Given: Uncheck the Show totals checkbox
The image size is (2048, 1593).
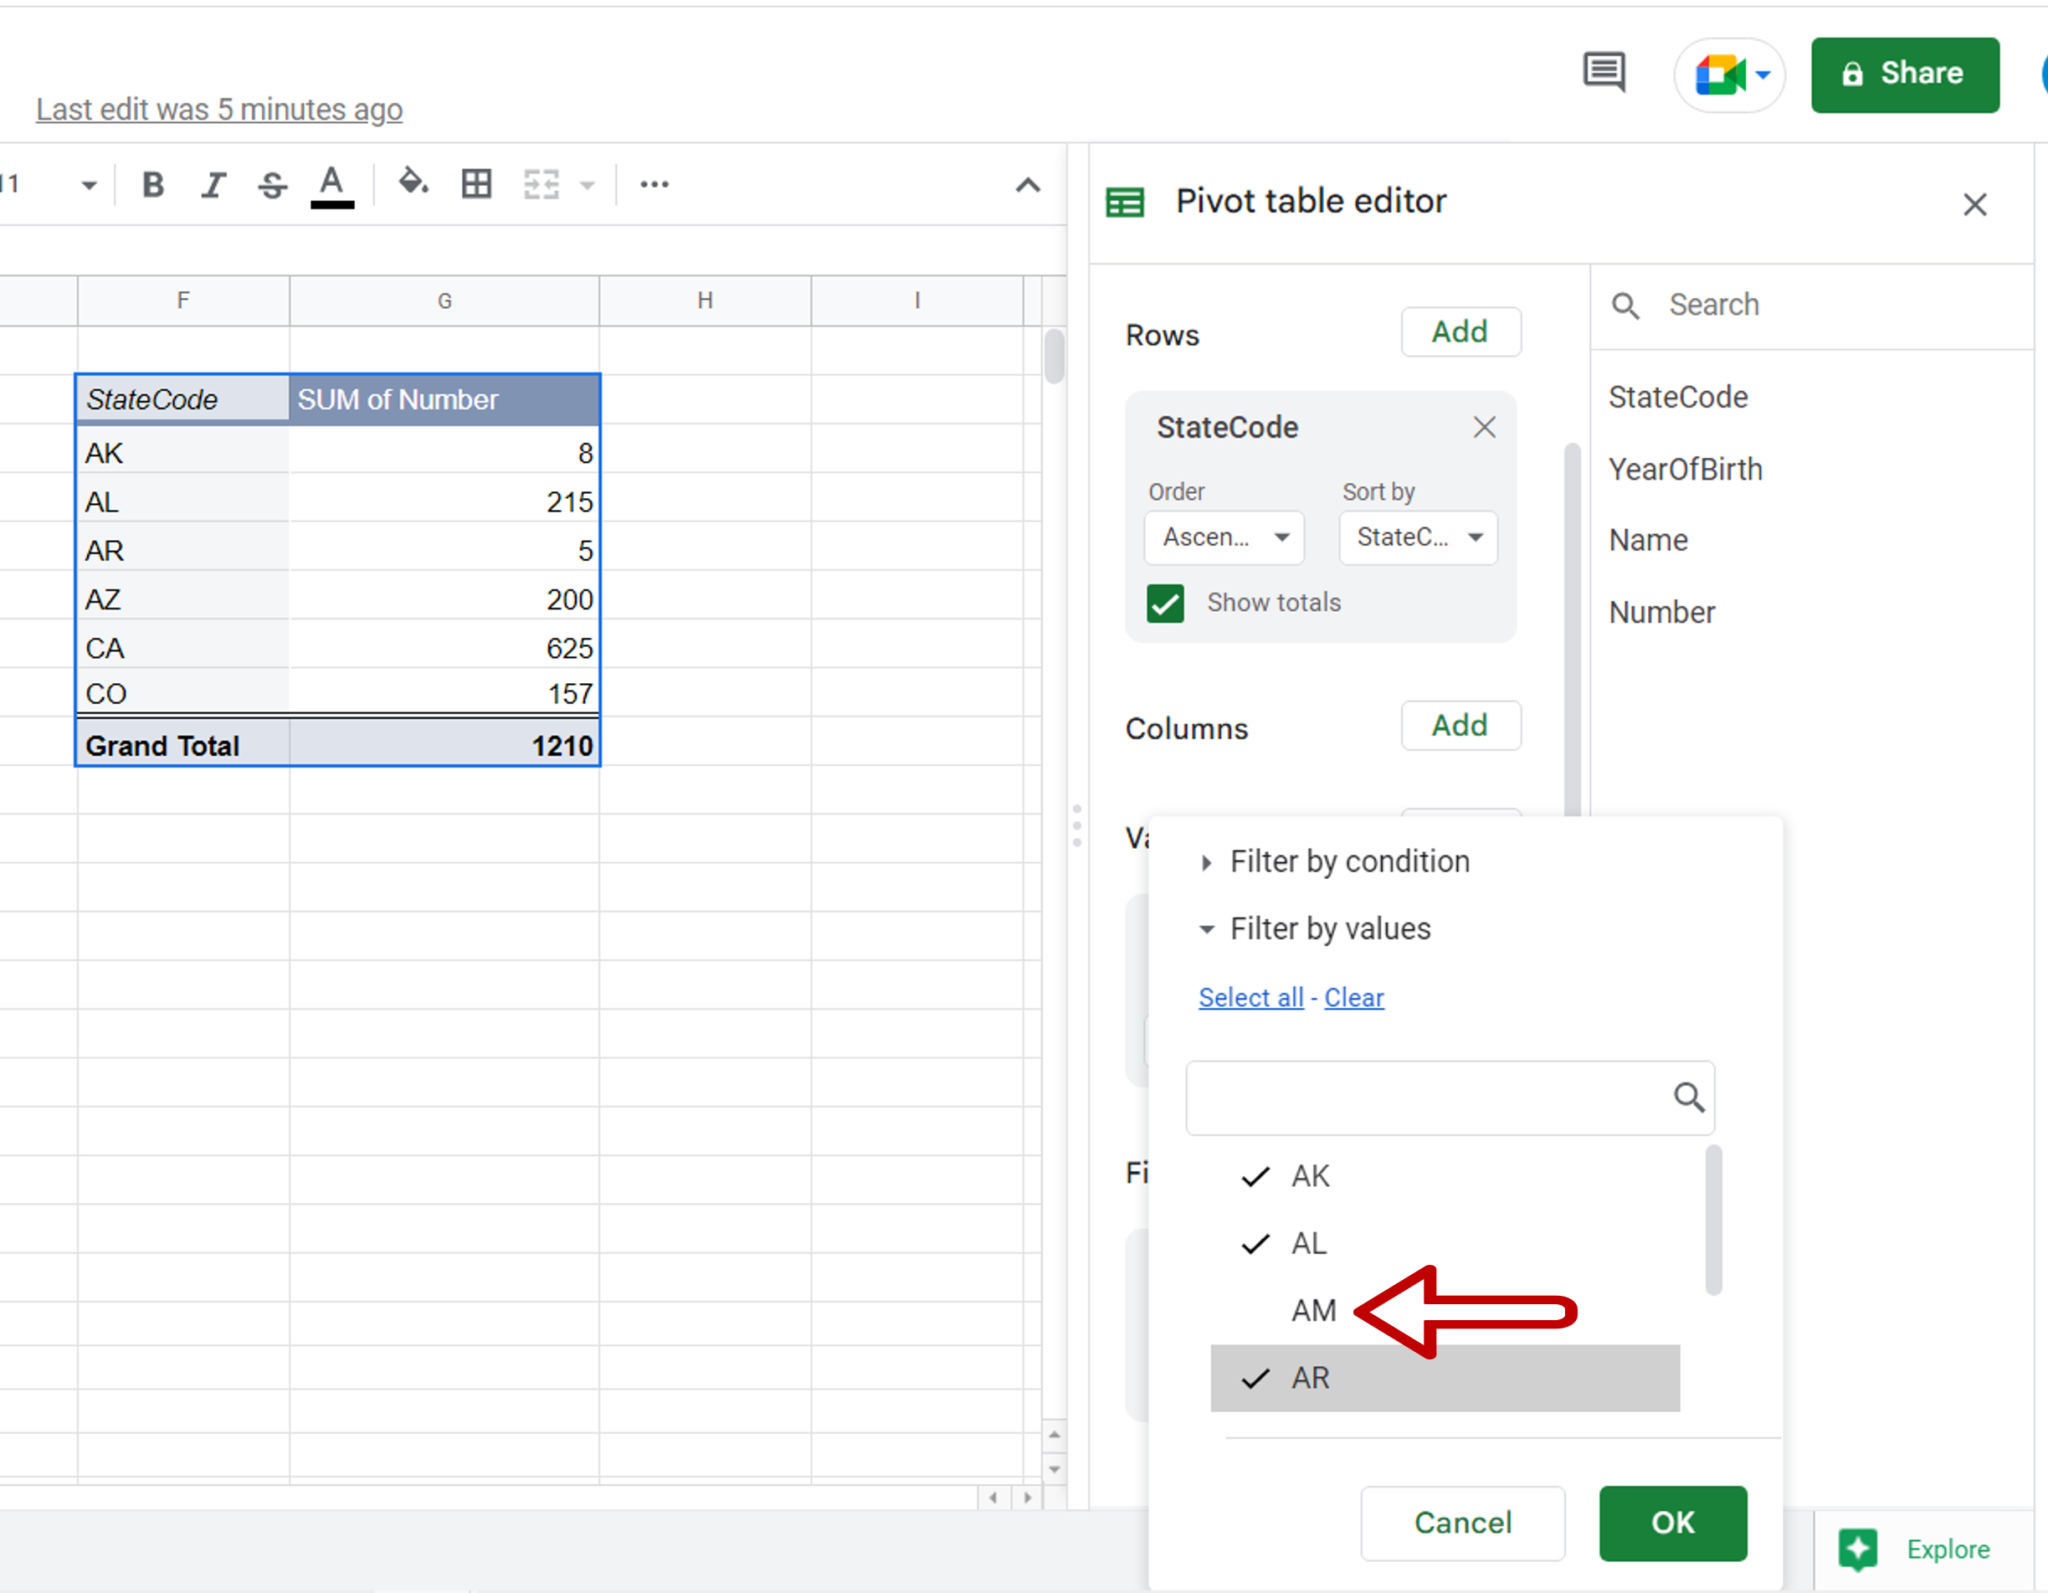Looking at the screenshot, I should pyautogui.click(x=1164, y=602).
